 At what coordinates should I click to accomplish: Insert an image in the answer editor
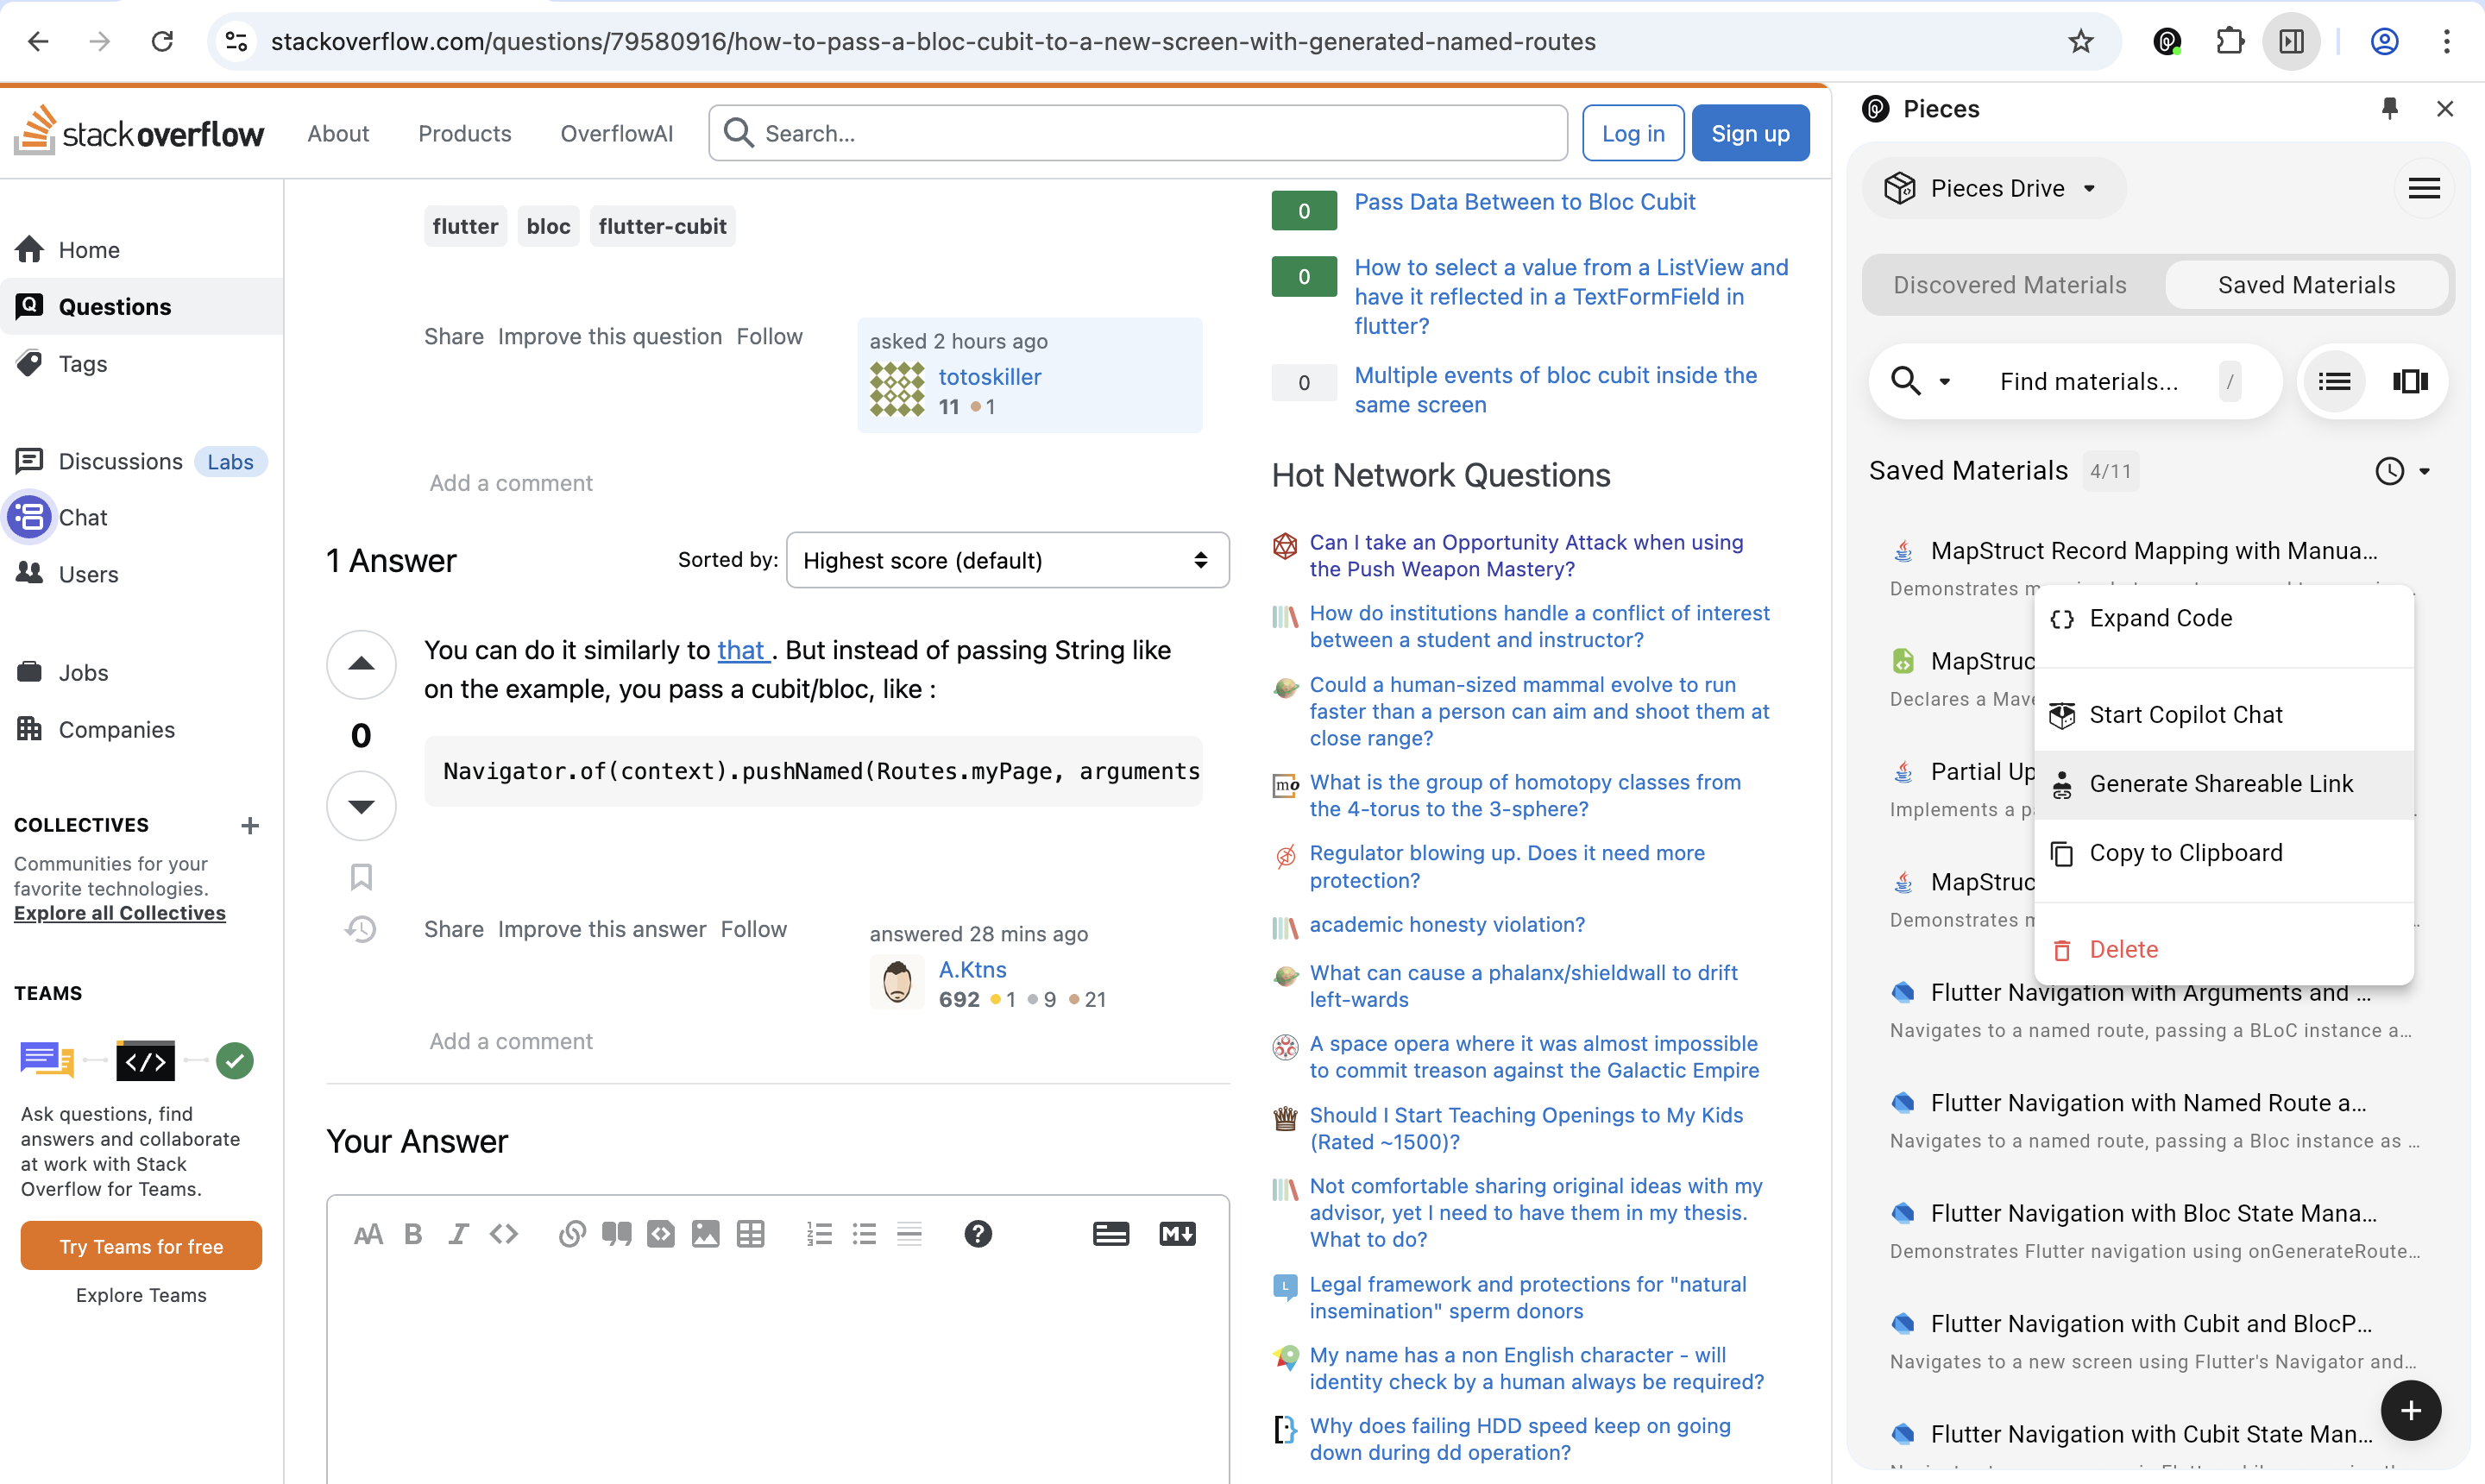[x=706, y=1233]
